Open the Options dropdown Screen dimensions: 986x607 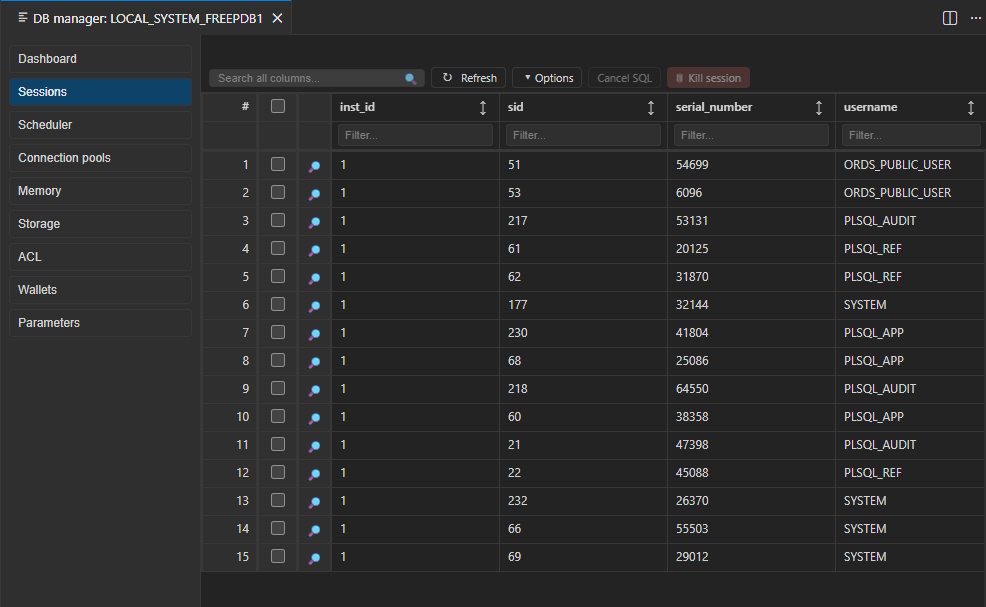[x=547, y=78]
